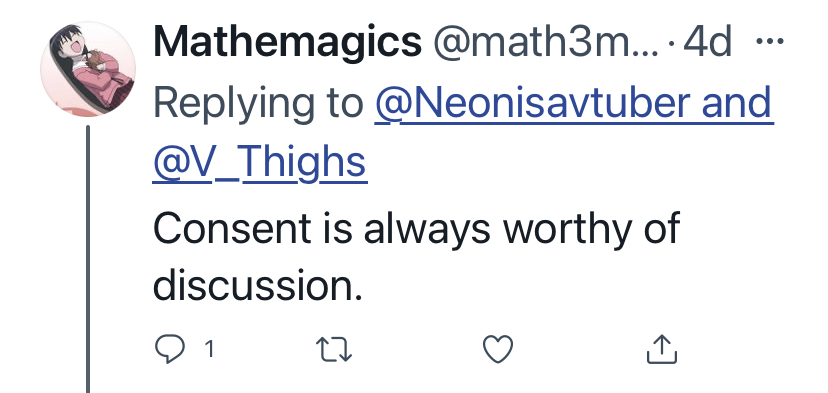Viewport: 828px width, 393px height.
Task: View the Mathemagics profile avatar
Action: click(88, 69)
